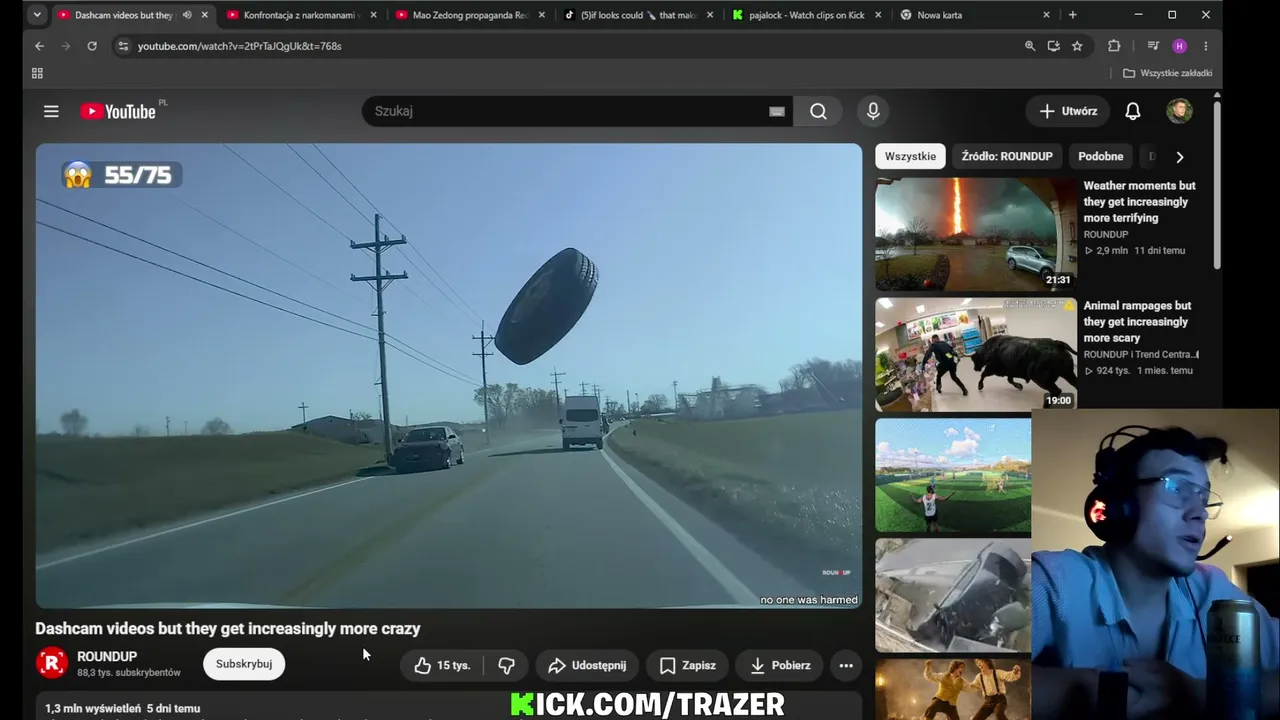Open the fire tornado weather video thumbnail
Image resolution: width=1280 pixels, height=720 pixels.
tap(976, 235)
